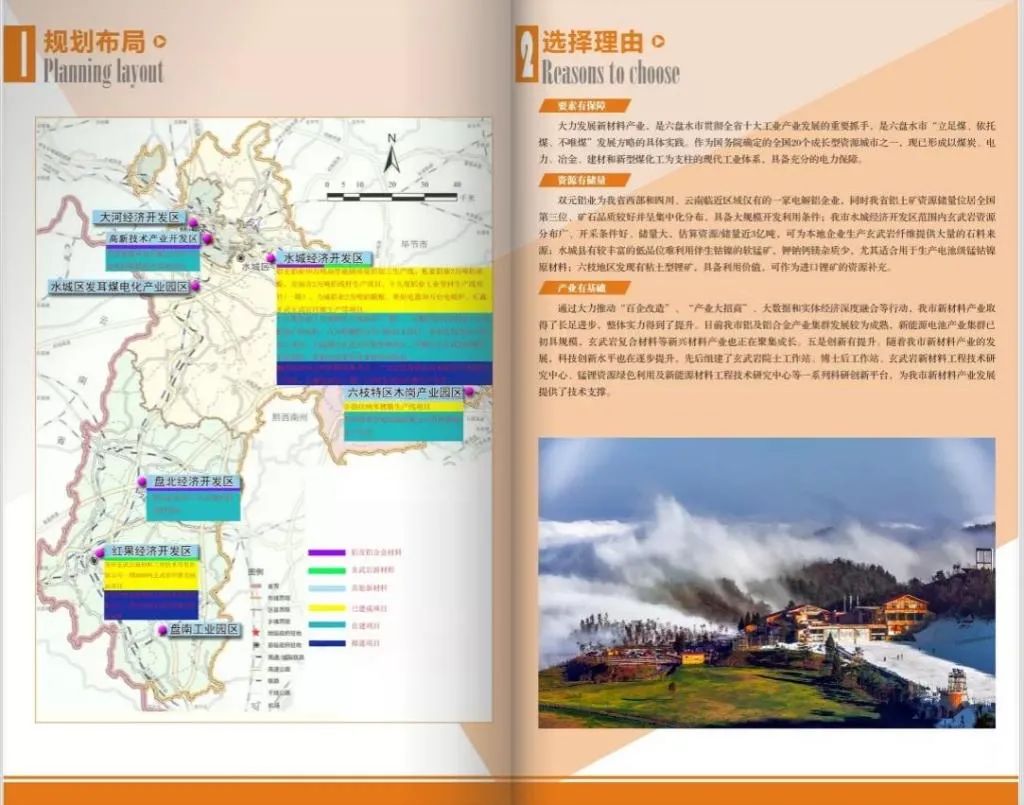This screenshot has width=1024, height=805.
Task: Click the navy legend swatch for 筹建项目
Action: pos(327,644)
